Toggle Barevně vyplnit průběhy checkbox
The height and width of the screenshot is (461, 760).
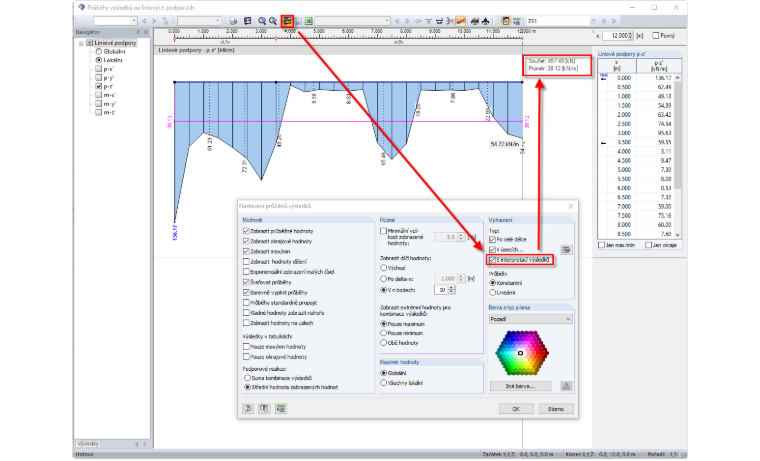246,293
